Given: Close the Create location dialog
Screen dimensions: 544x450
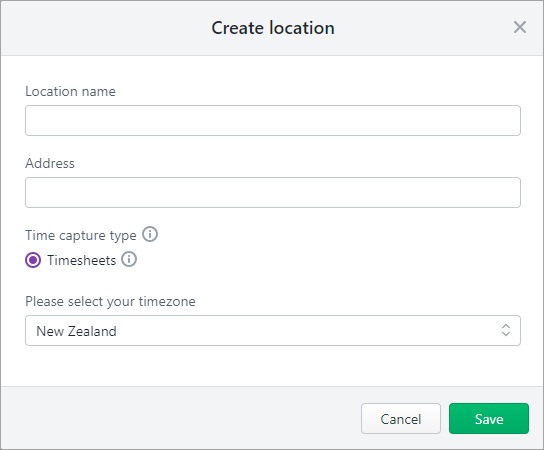Looking at the screenshot, I should coord(519,27).
